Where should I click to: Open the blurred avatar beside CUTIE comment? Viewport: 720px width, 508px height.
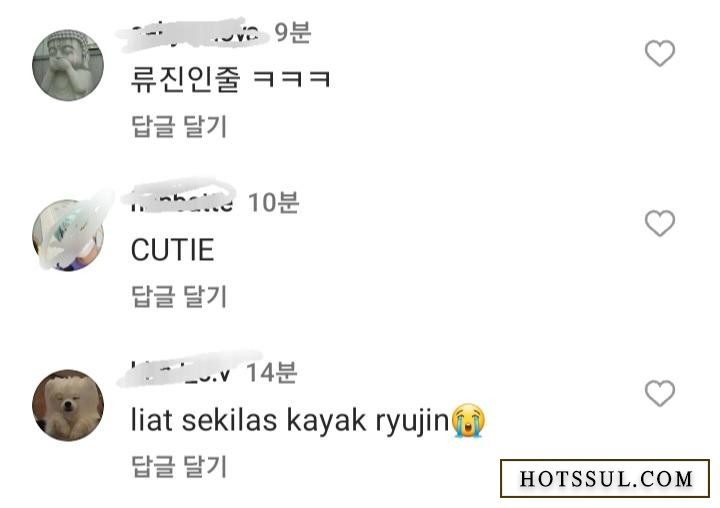(x=68, y=235)
